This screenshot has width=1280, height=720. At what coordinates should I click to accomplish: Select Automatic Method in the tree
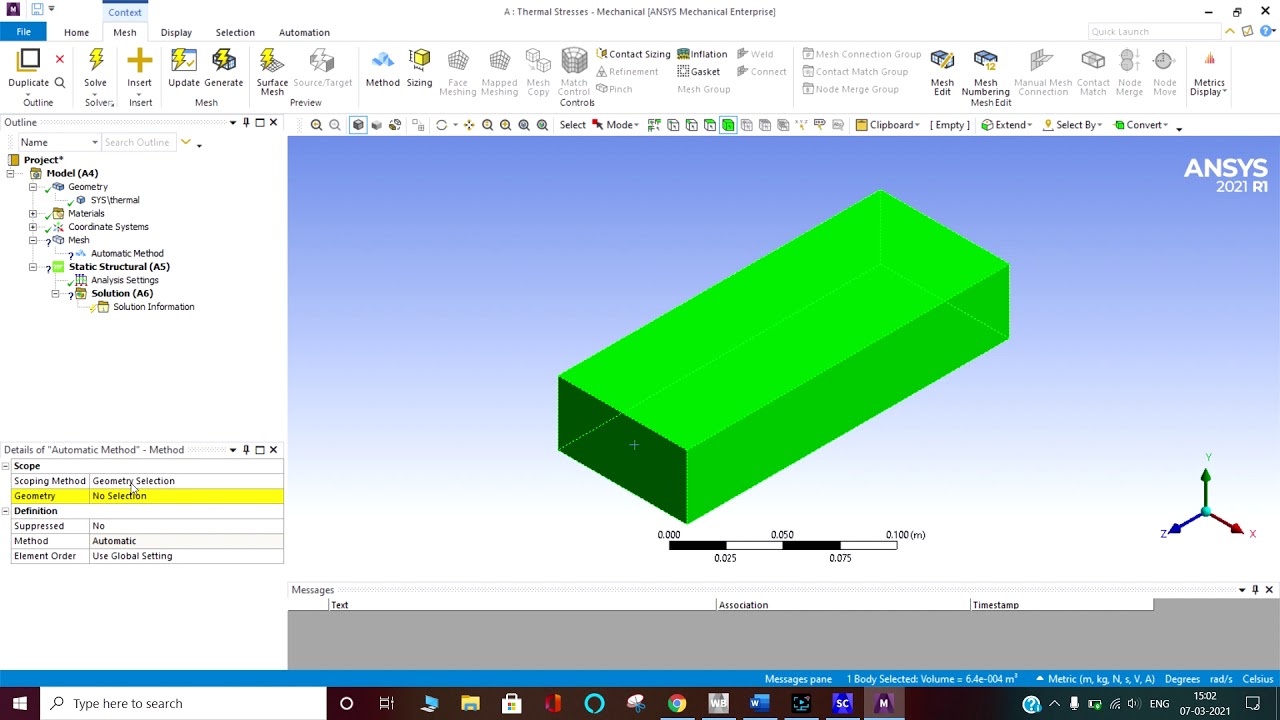click(x=127, y=254)
